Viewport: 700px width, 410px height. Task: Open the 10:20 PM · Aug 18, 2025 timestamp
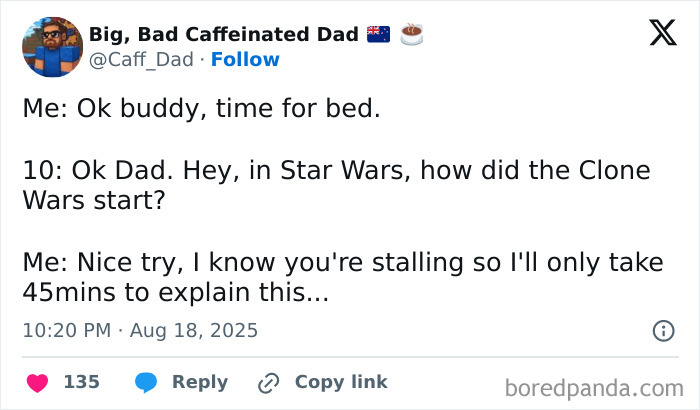pos(140,330)
